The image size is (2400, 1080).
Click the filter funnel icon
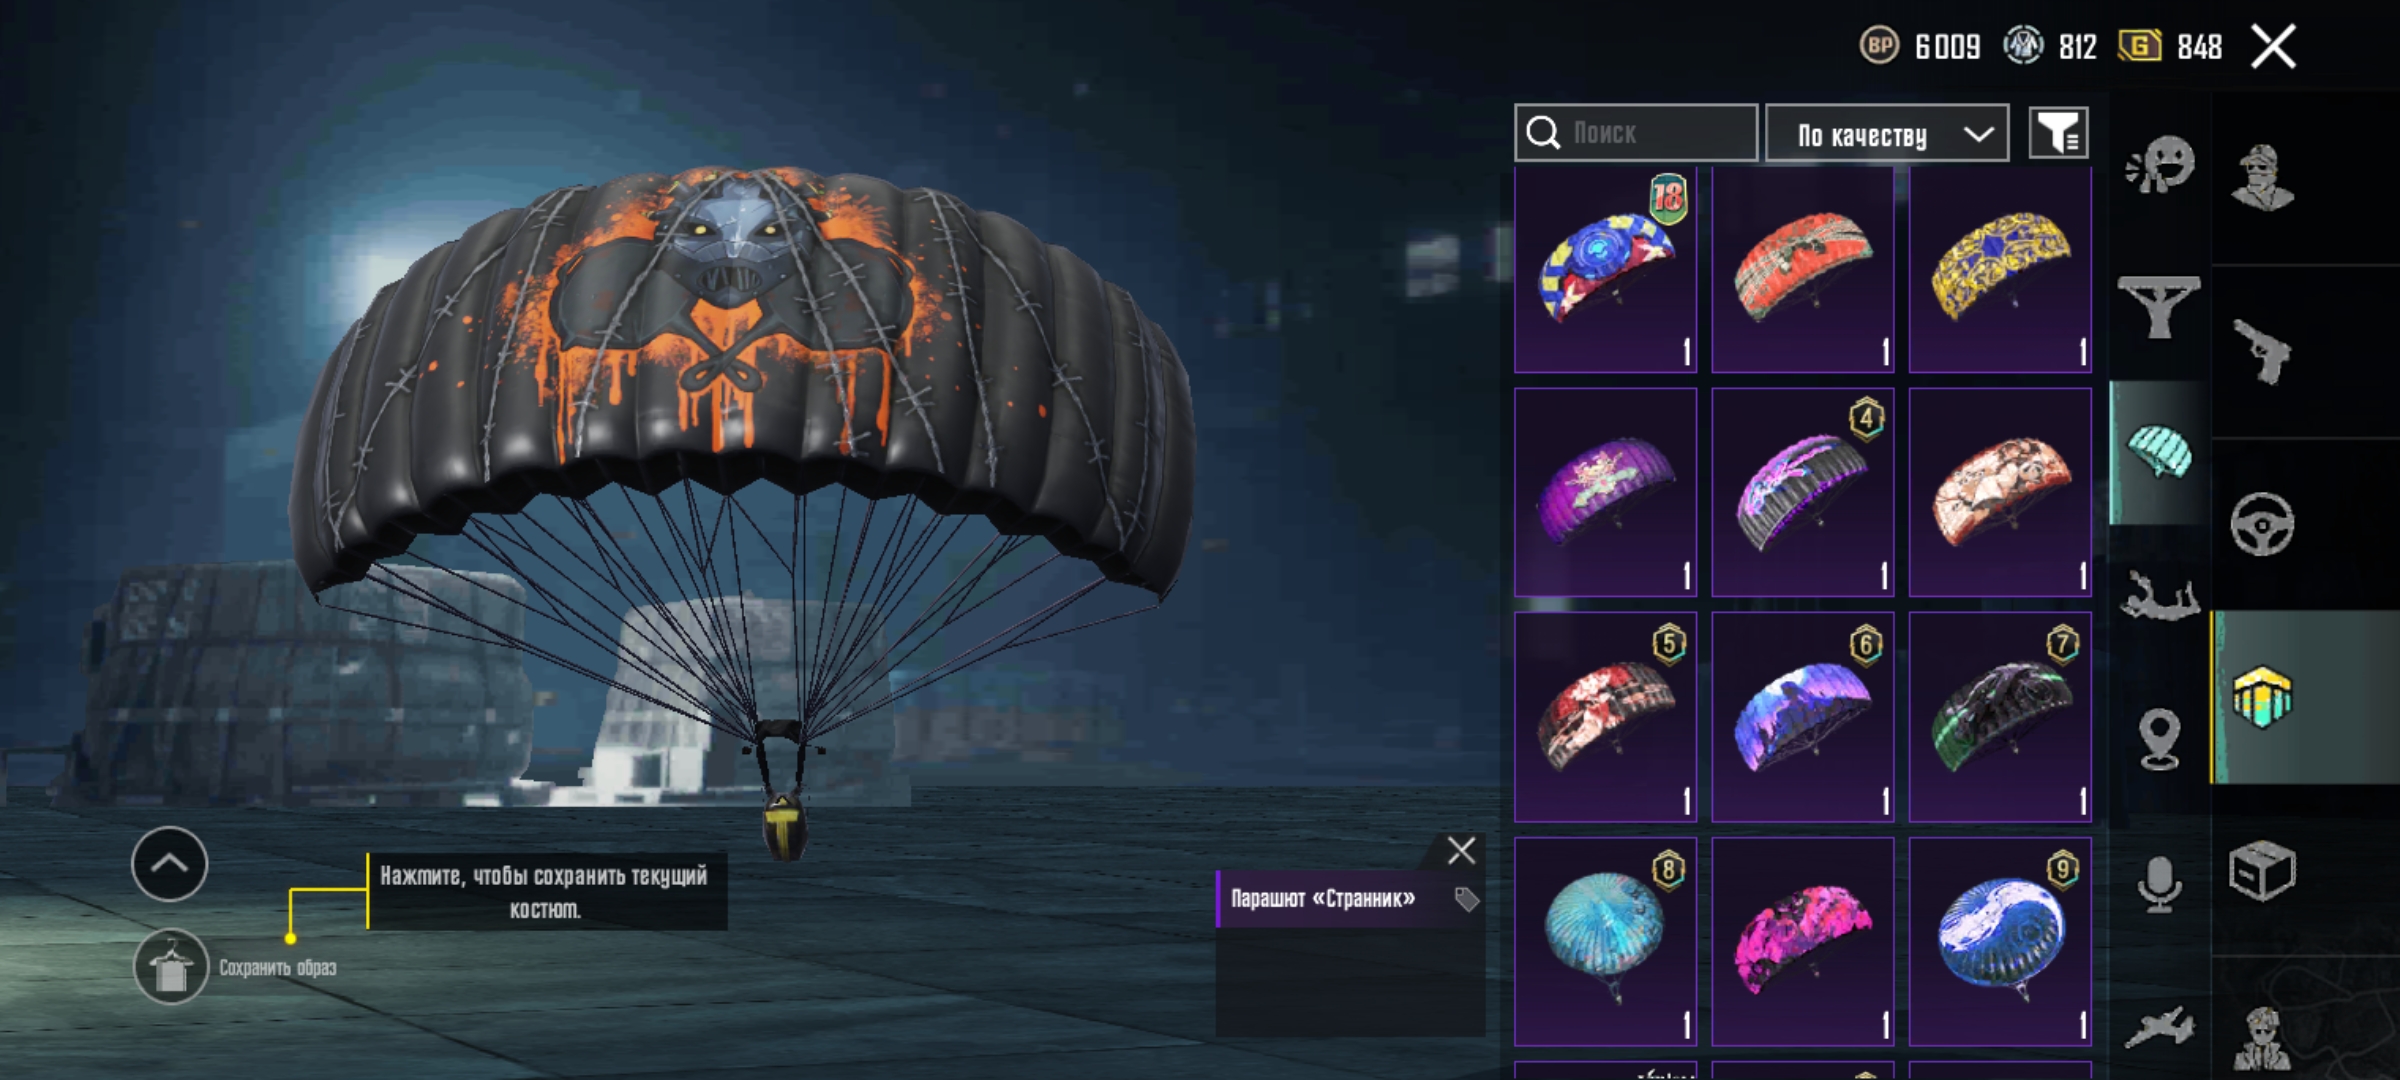click(2058, 132)
